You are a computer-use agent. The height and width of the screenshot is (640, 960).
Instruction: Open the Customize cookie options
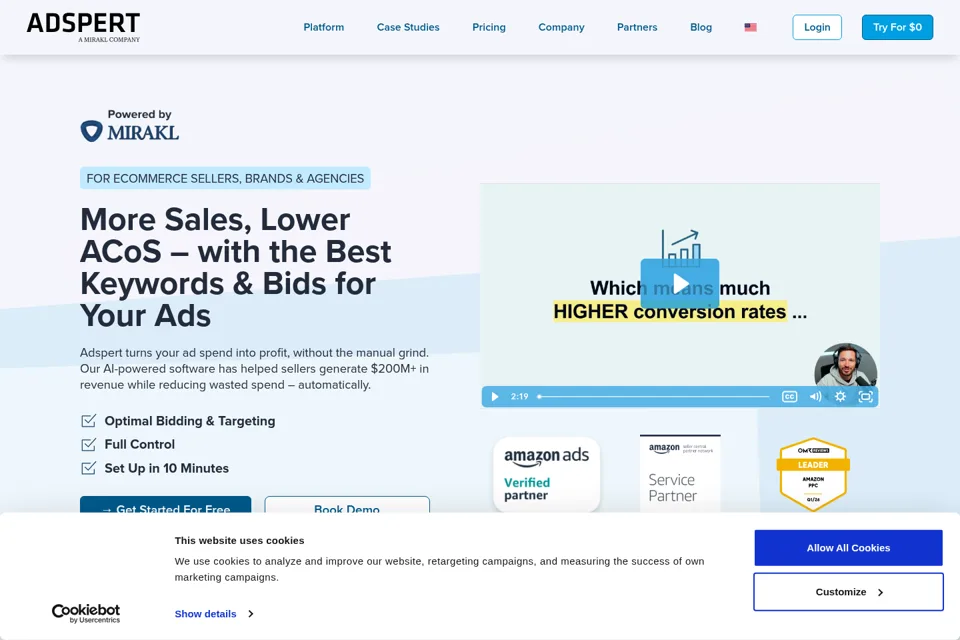tap(848, 592)
